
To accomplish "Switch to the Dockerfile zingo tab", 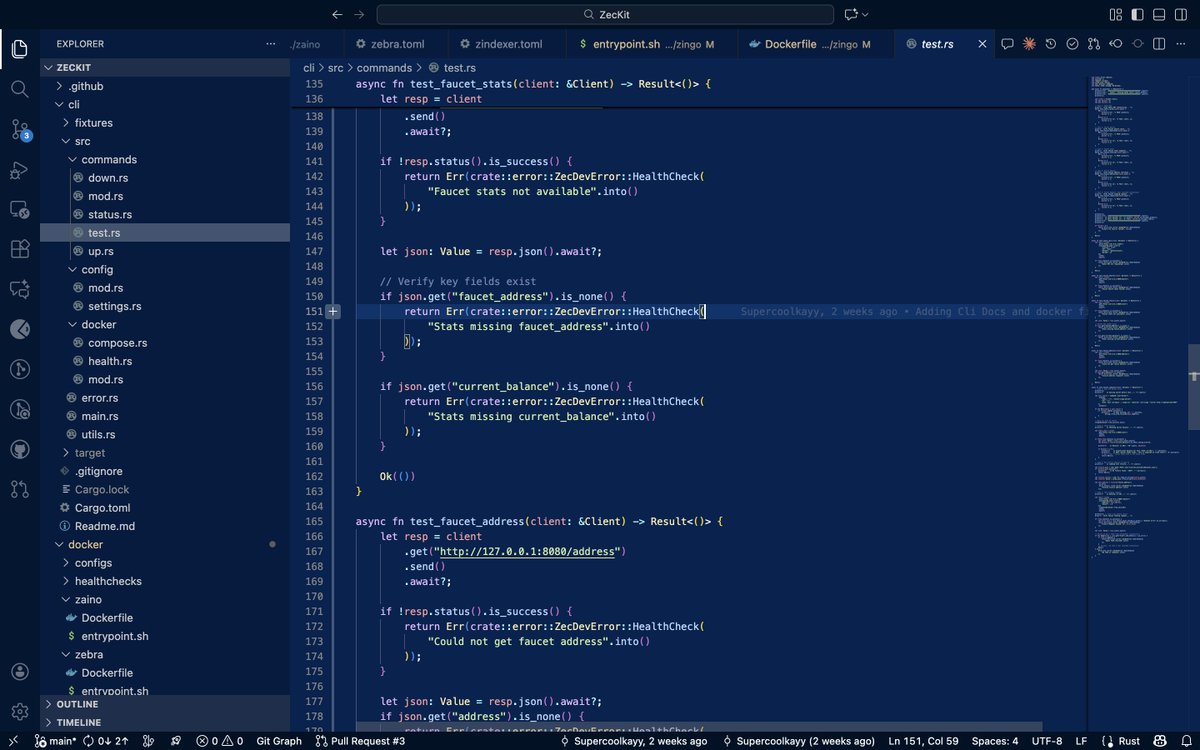I will (817, 44).
